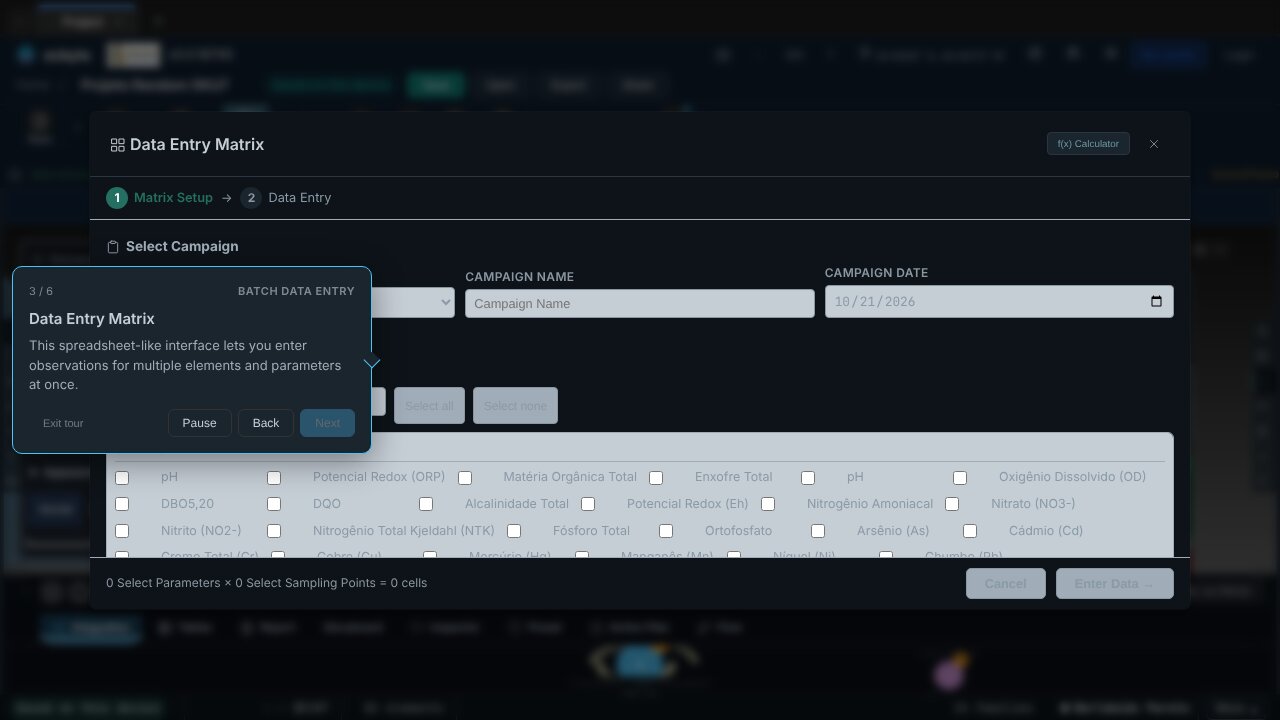This screenshot has height=720, width=1280.
Task: Pause the guided tour
Action: coord(200,423)
